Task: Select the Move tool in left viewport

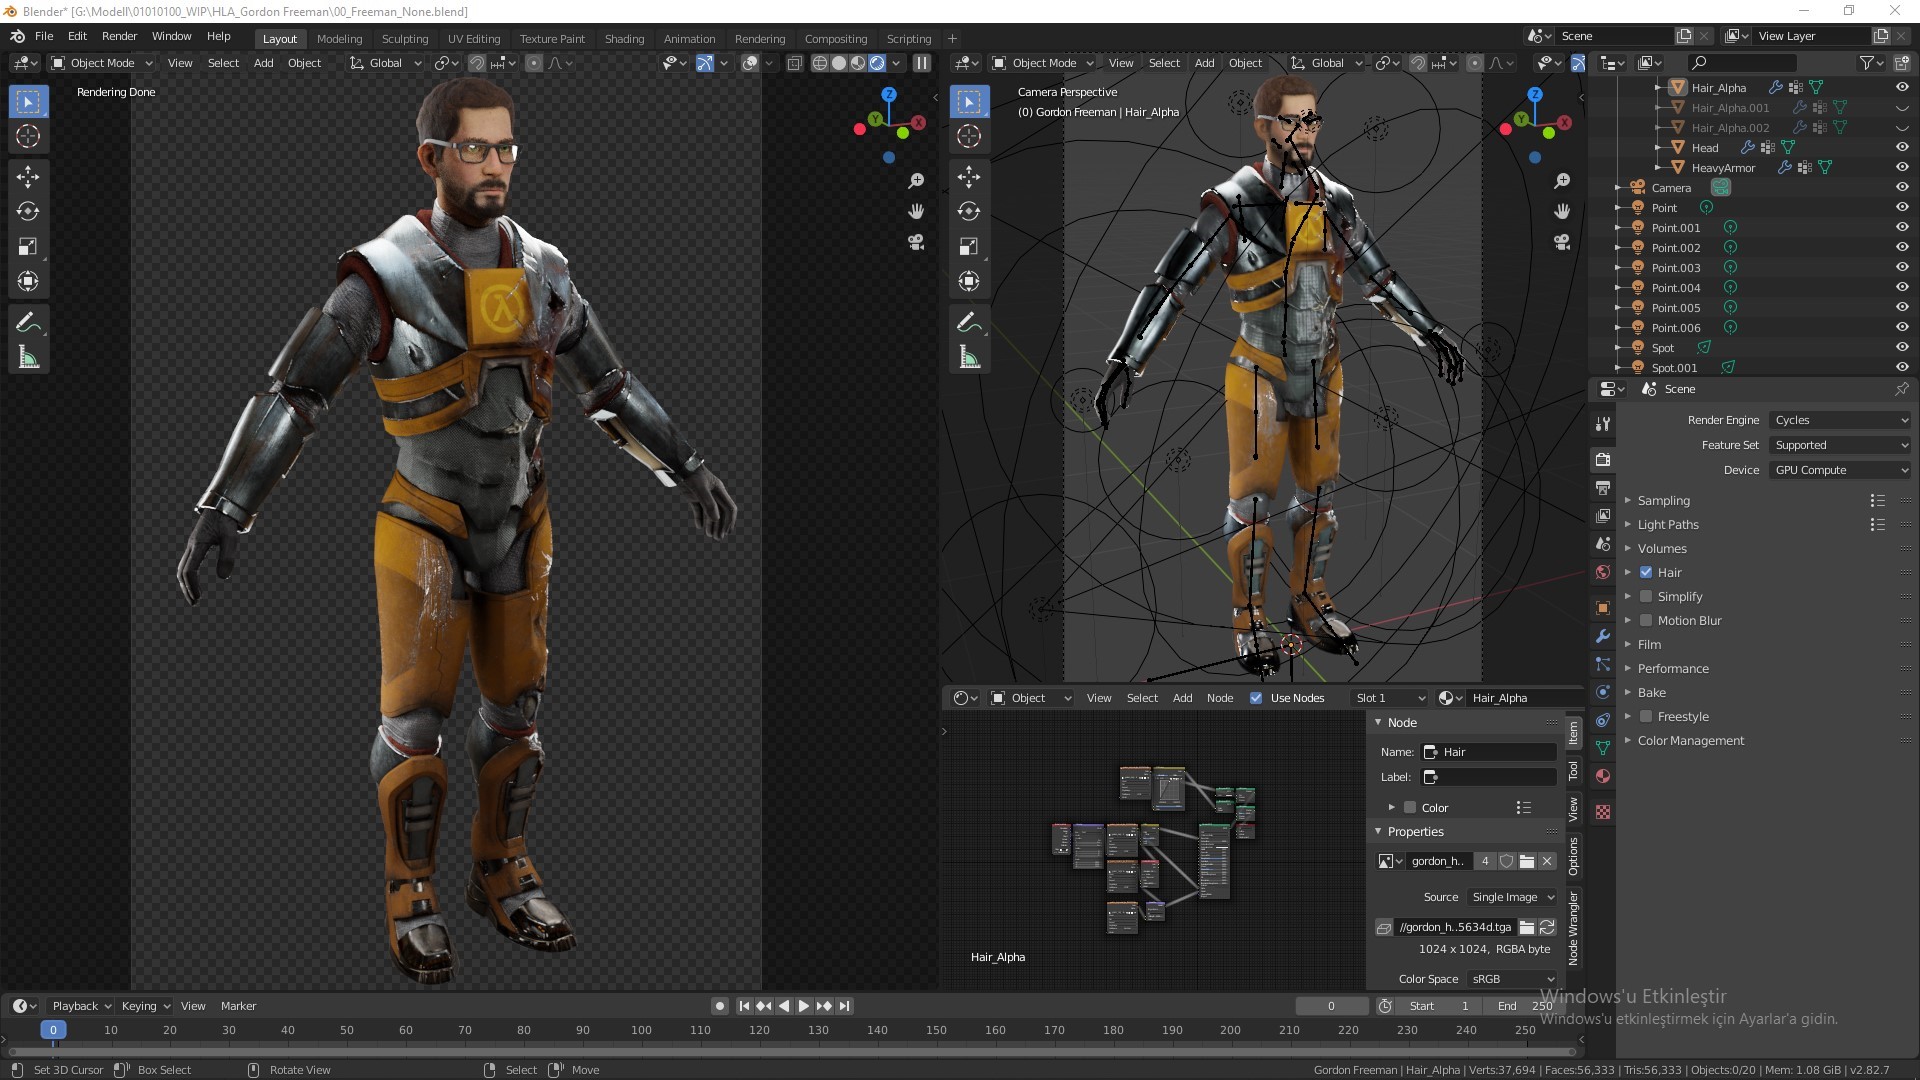Action: [28, 177]
